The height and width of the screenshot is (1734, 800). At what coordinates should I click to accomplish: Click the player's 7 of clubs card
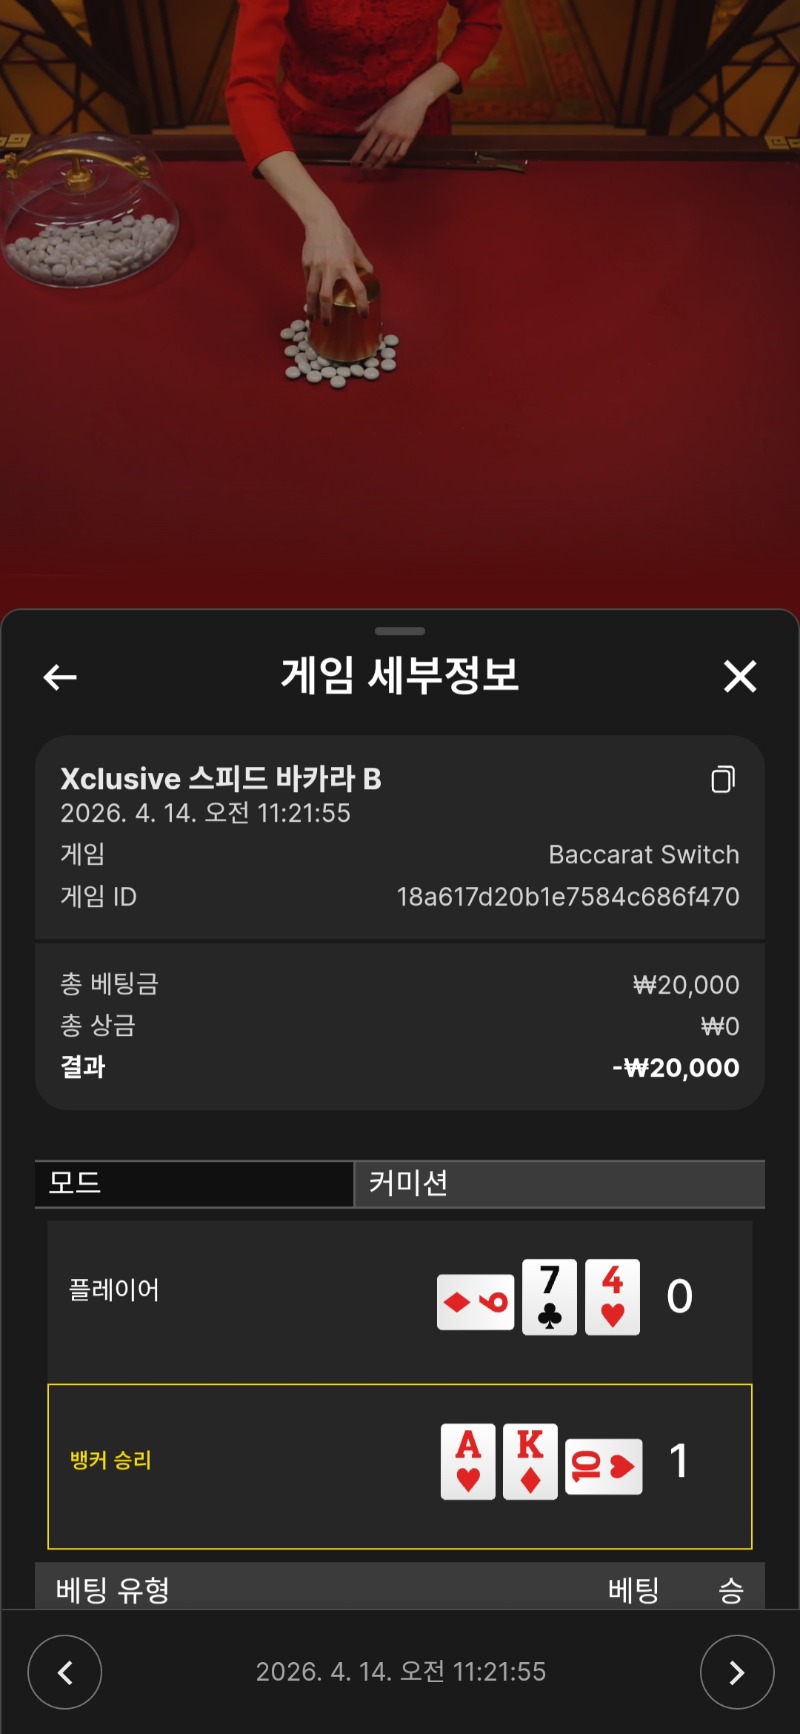click(x=549, y=1297)
